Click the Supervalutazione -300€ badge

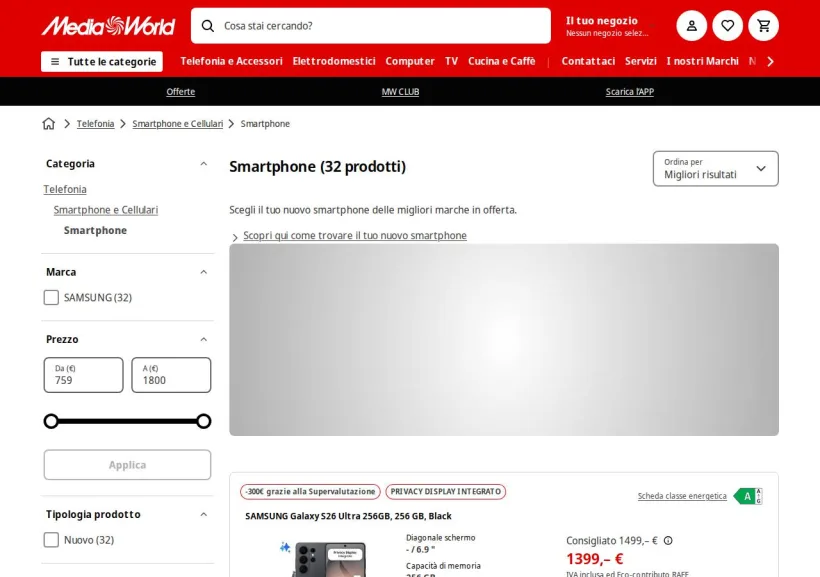pyautogui.click(x=310, y=492)
